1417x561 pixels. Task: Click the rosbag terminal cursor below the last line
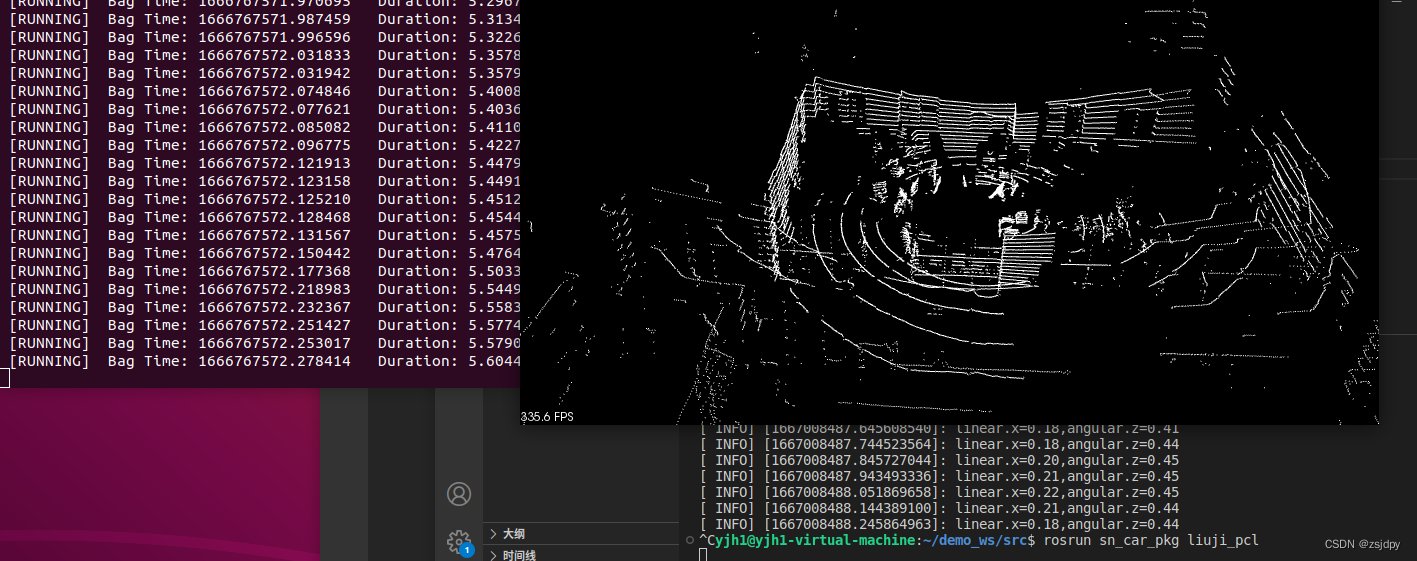4,378
